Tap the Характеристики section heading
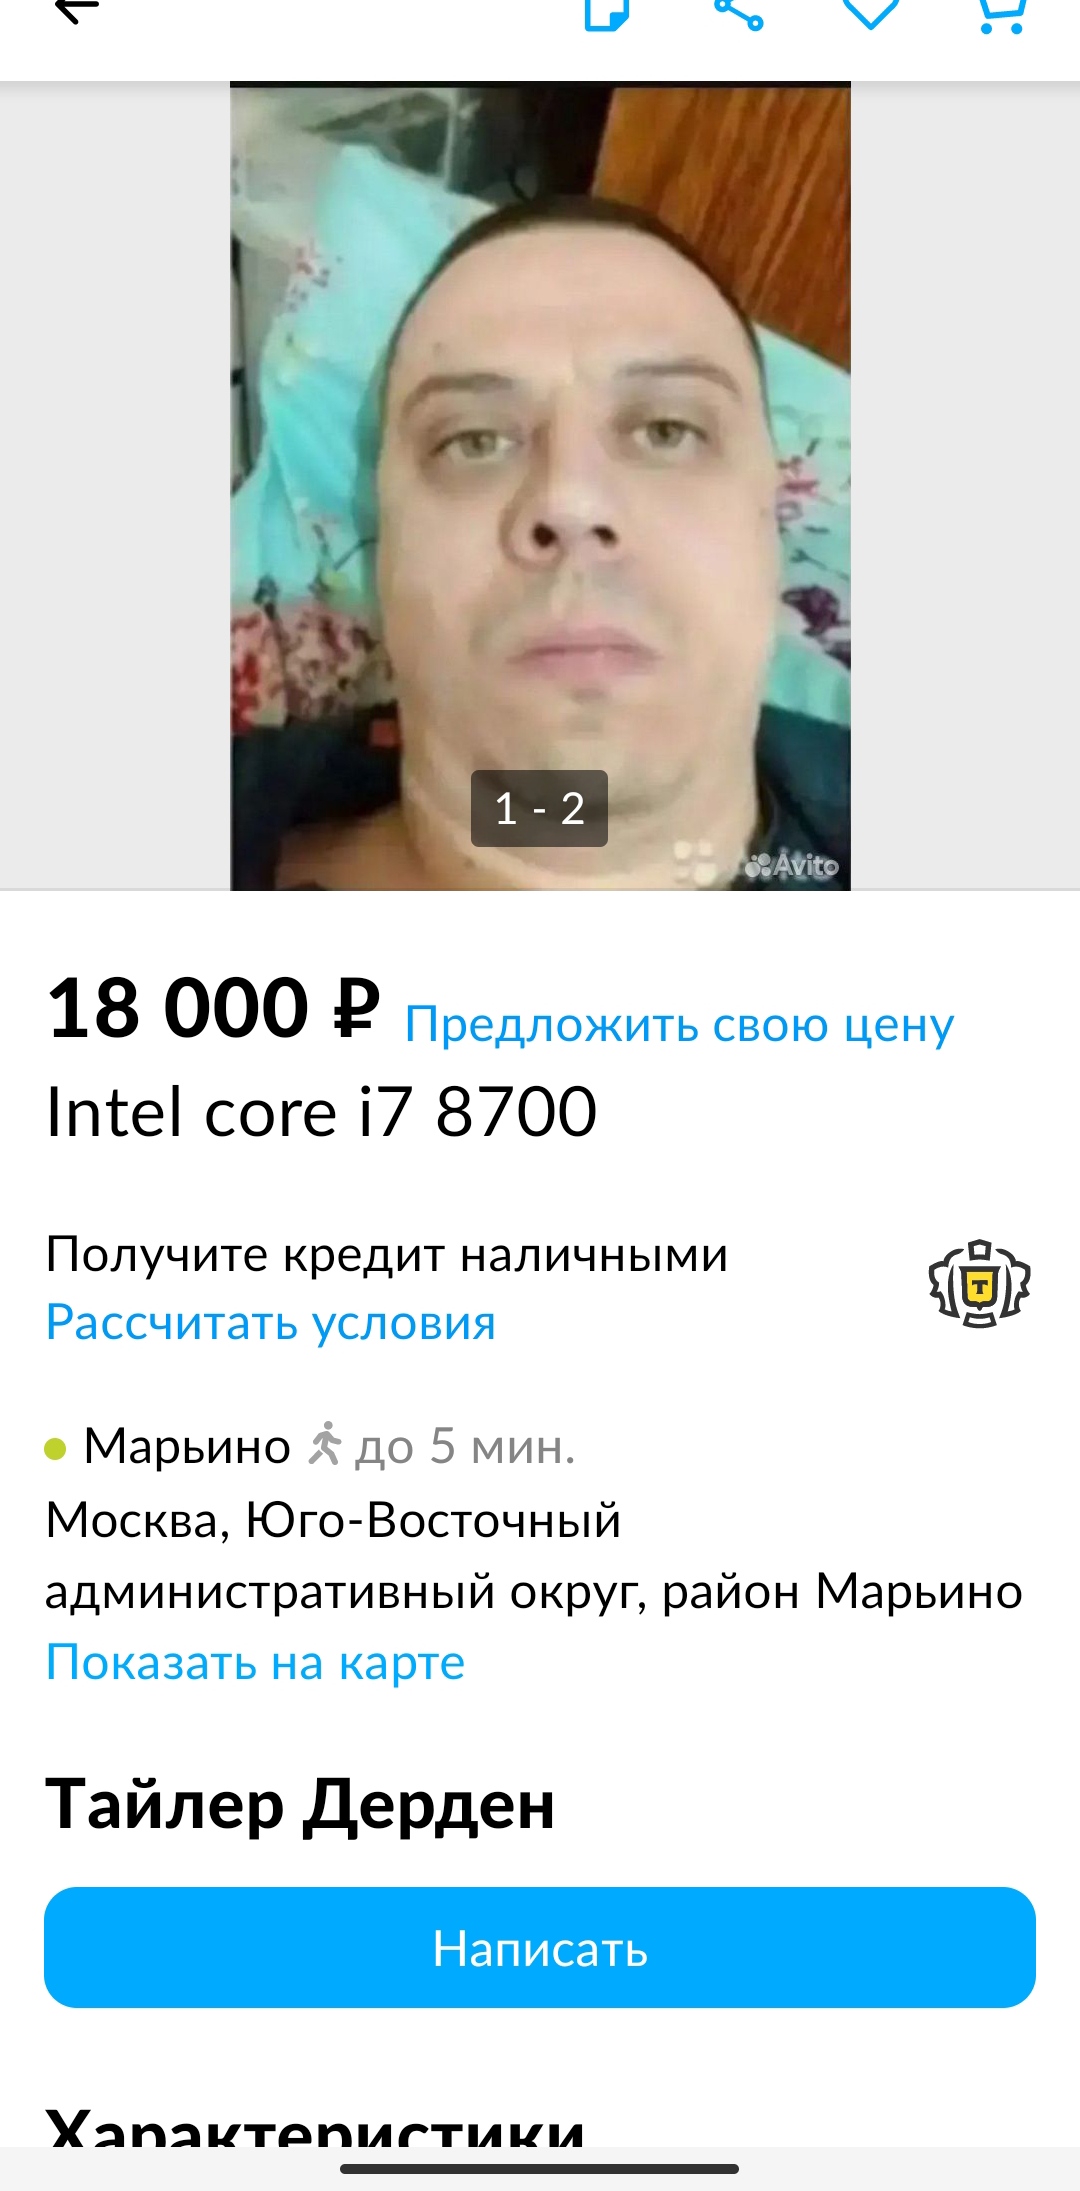Screen dimensions: 1080x2191 tap(315, 2125)
